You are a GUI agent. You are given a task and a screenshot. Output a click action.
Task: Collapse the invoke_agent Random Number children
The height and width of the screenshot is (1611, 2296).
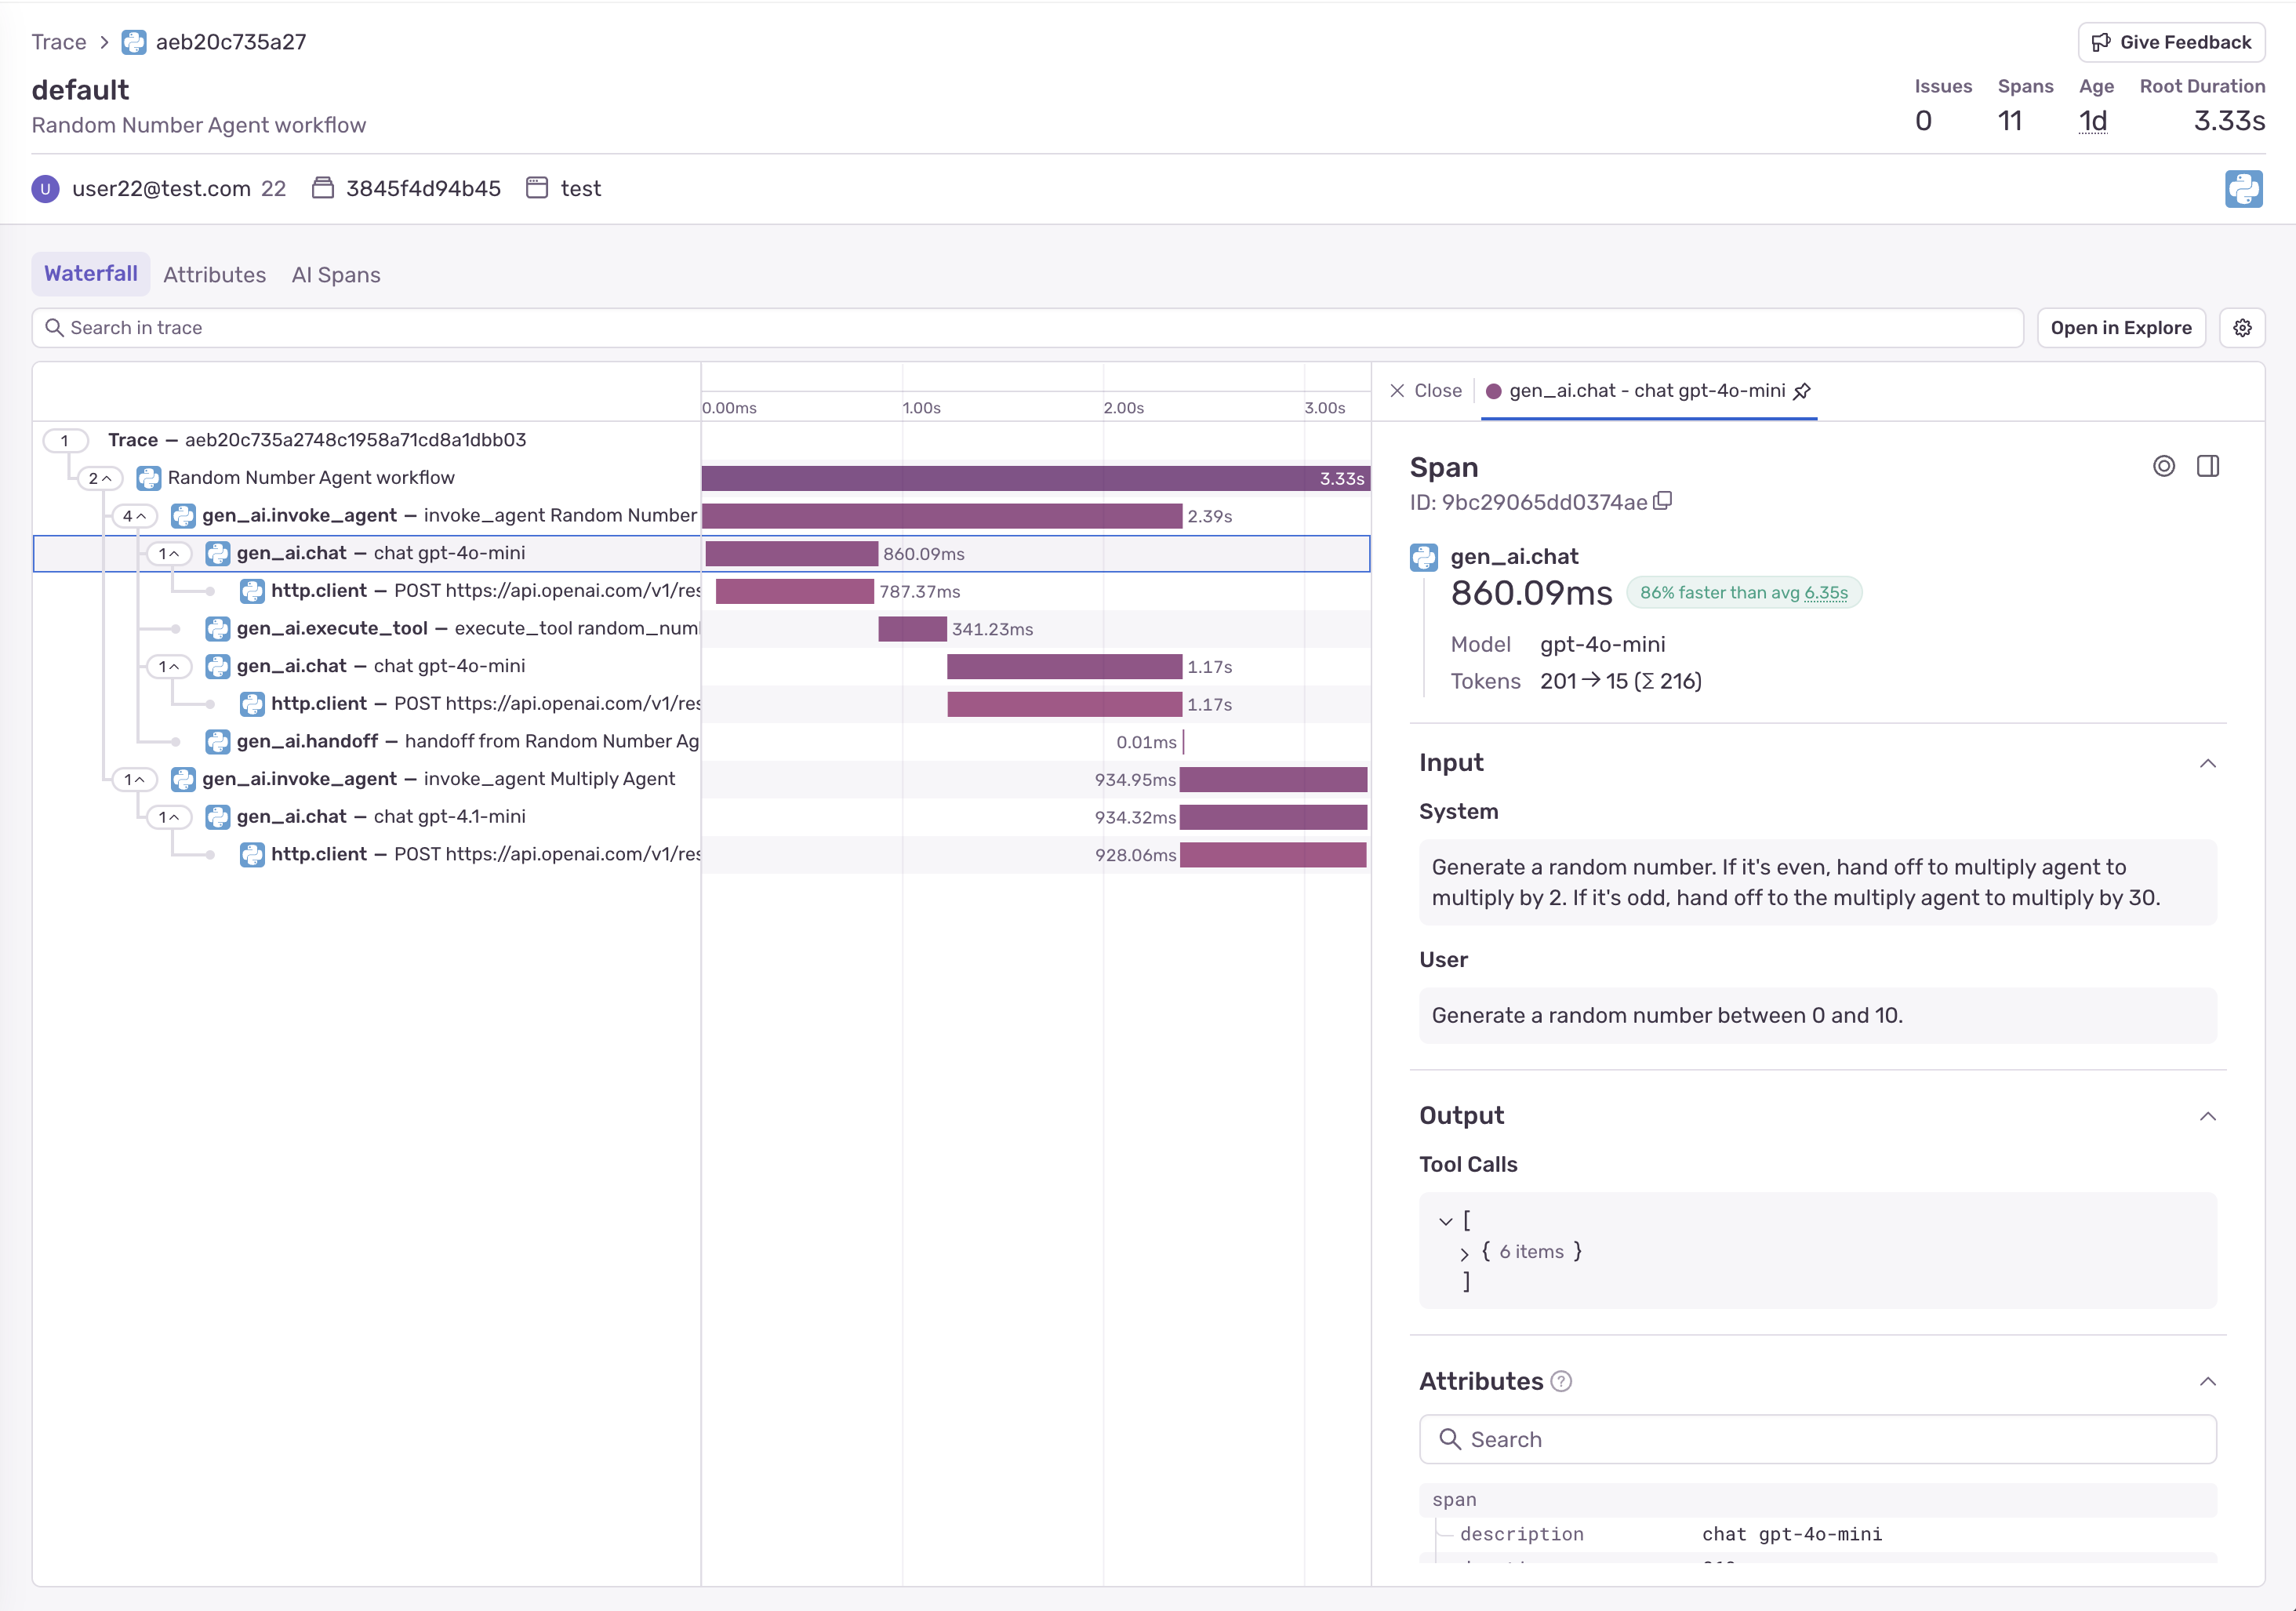click(x=134, y=516)
